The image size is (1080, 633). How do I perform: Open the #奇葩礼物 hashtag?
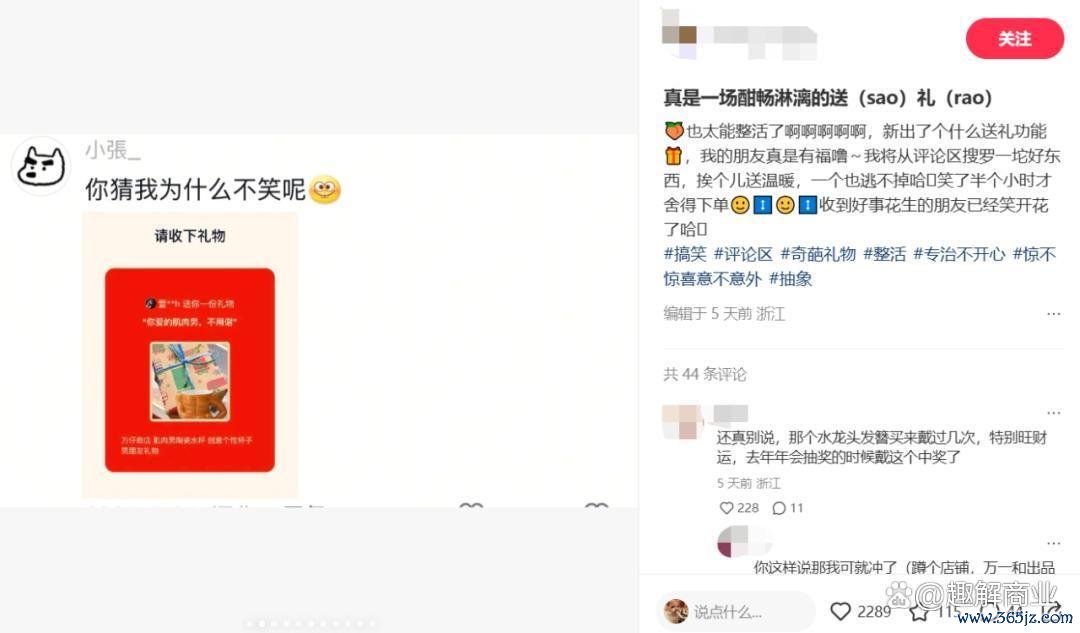tap(818, 254)
